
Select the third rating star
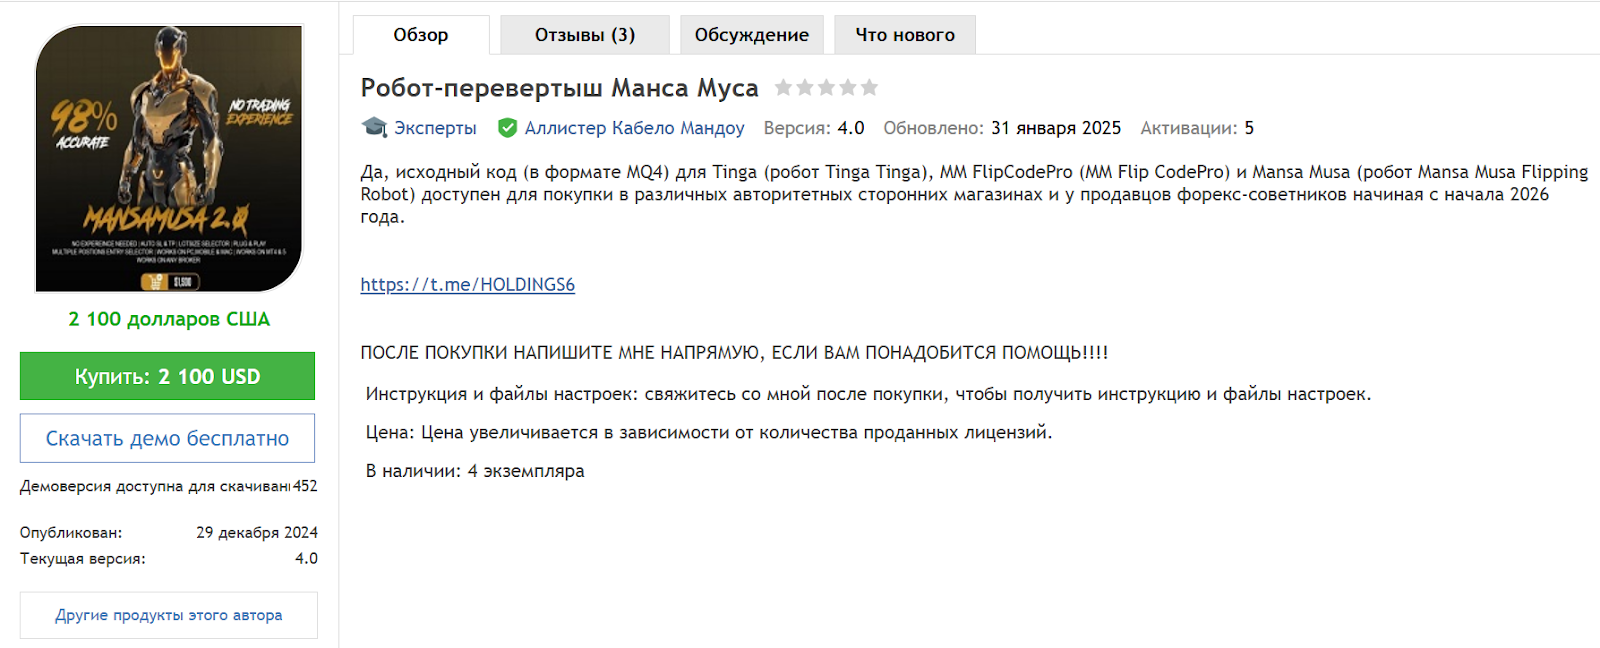pos(827,88)
